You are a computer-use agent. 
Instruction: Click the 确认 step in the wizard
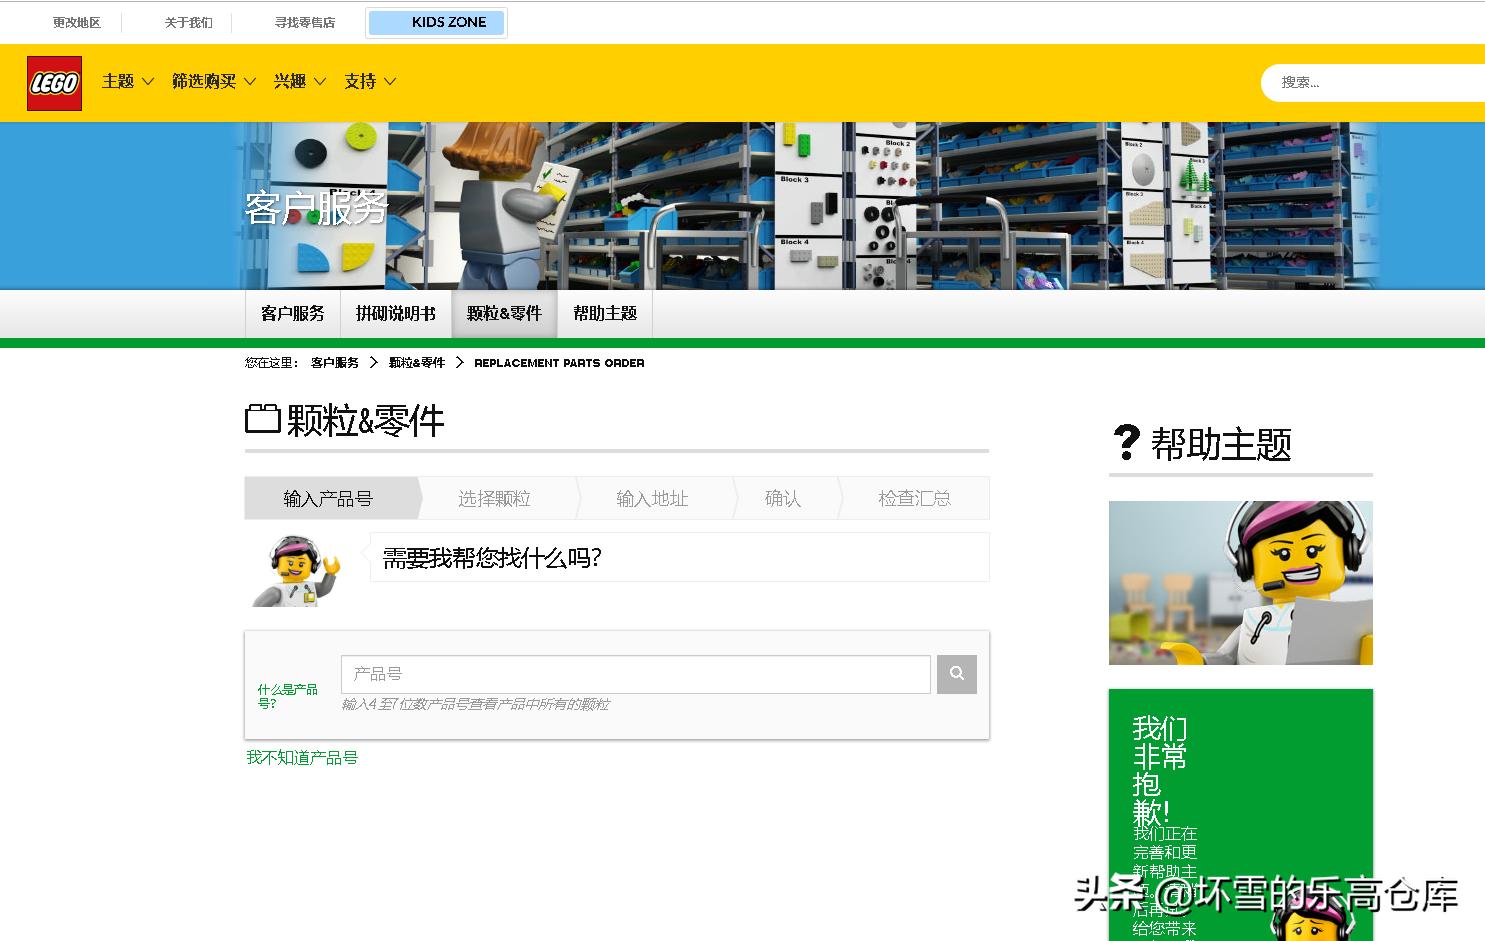point(784,498)
